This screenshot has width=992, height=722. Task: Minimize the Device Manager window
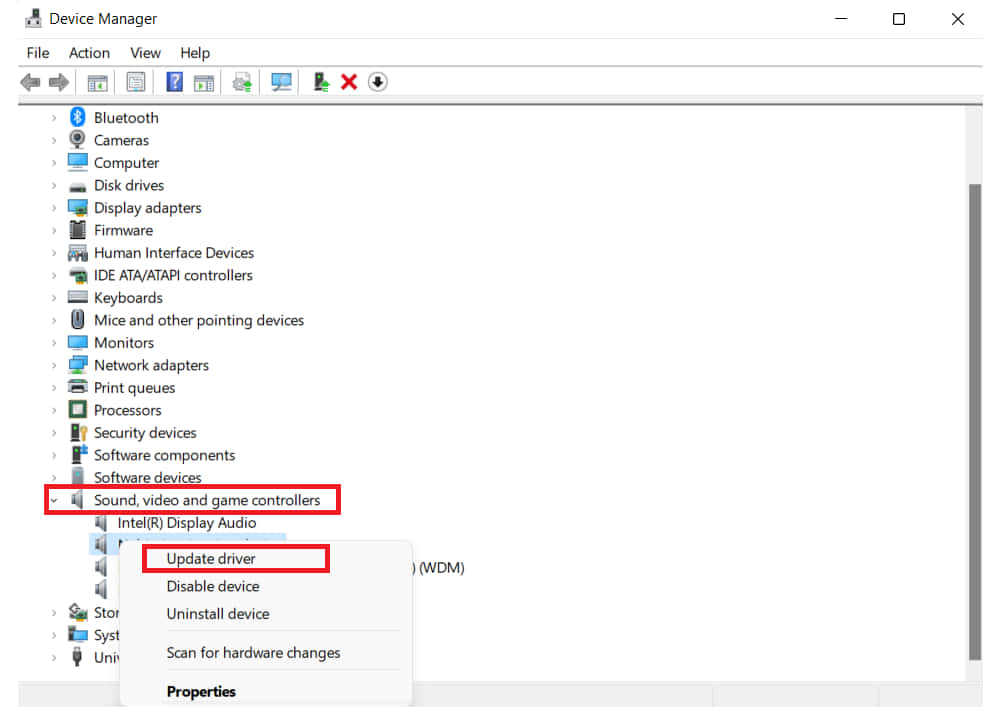click(841, 19)
